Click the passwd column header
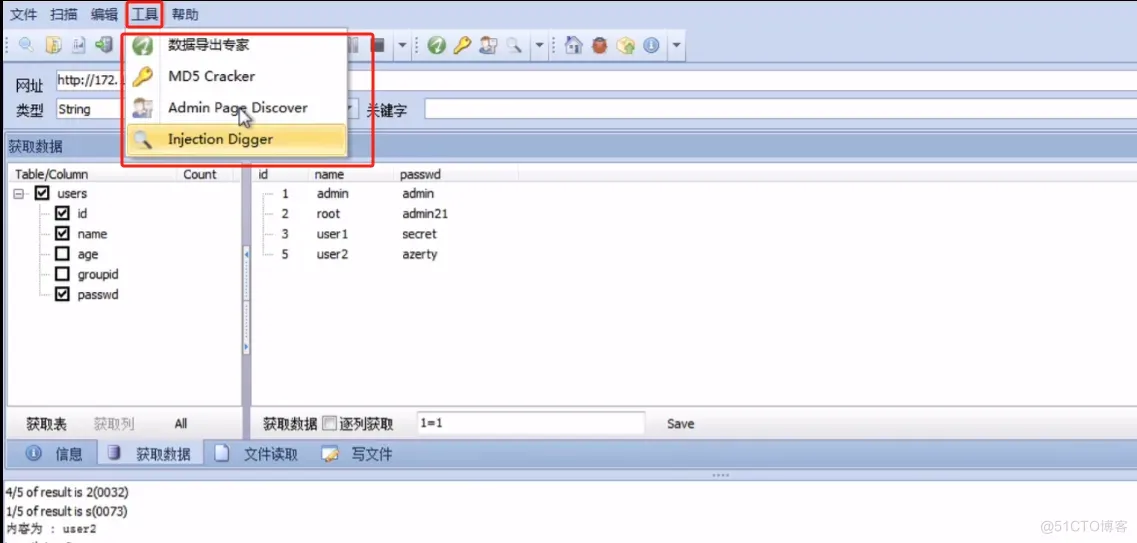This screenshot has width=1137, height=543. click(x=455, y=175)
